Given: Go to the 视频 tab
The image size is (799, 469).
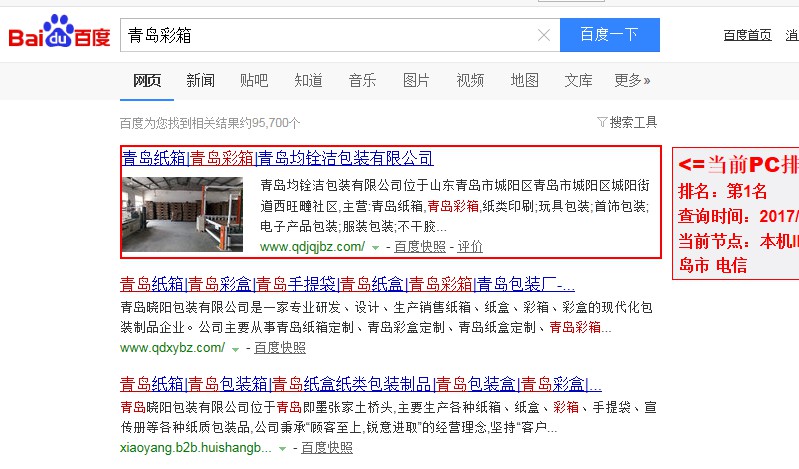Looking at the screenshot, I should click(x=470, y=80).
